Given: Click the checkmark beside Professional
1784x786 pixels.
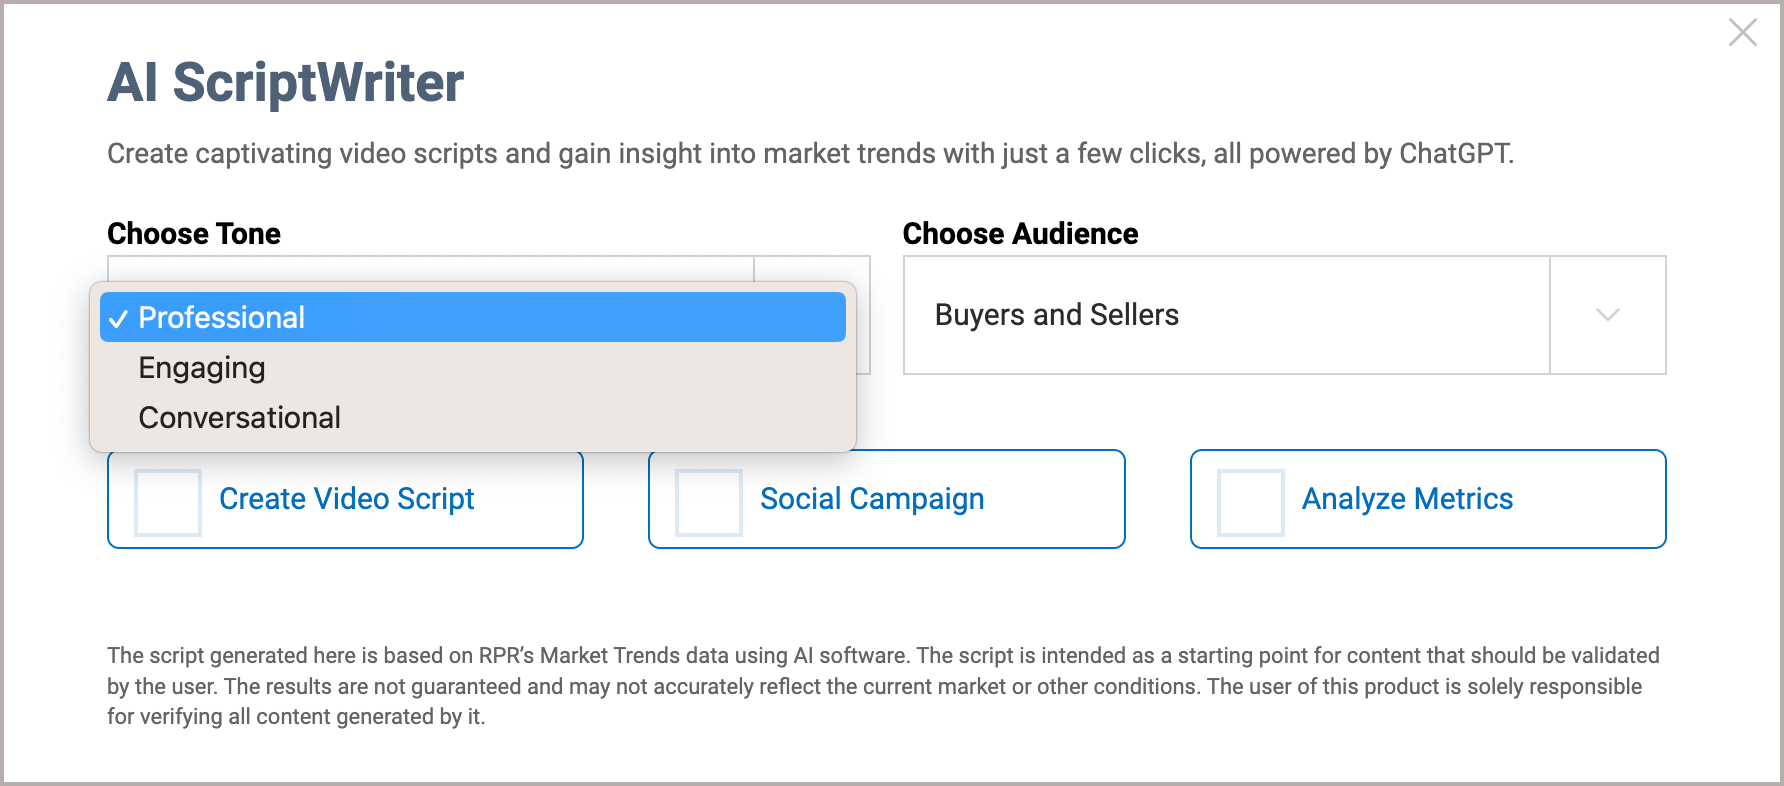Looking at the screenshot, I should [x=118, y=319].
